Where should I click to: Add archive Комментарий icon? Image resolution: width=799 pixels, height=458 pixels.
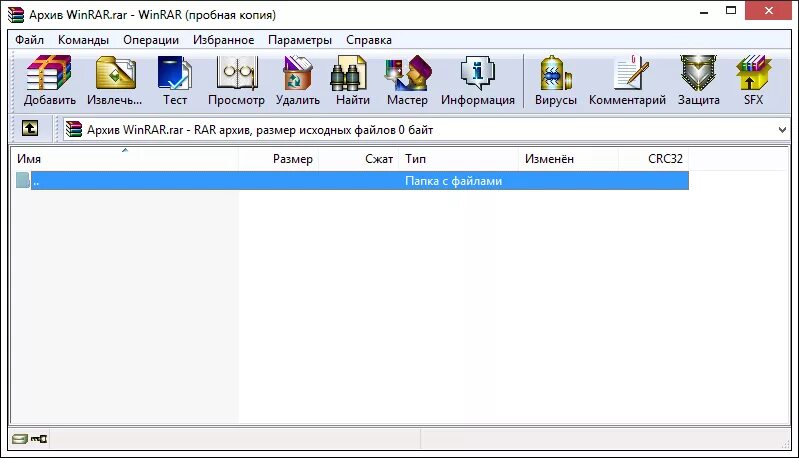point(631,74)
